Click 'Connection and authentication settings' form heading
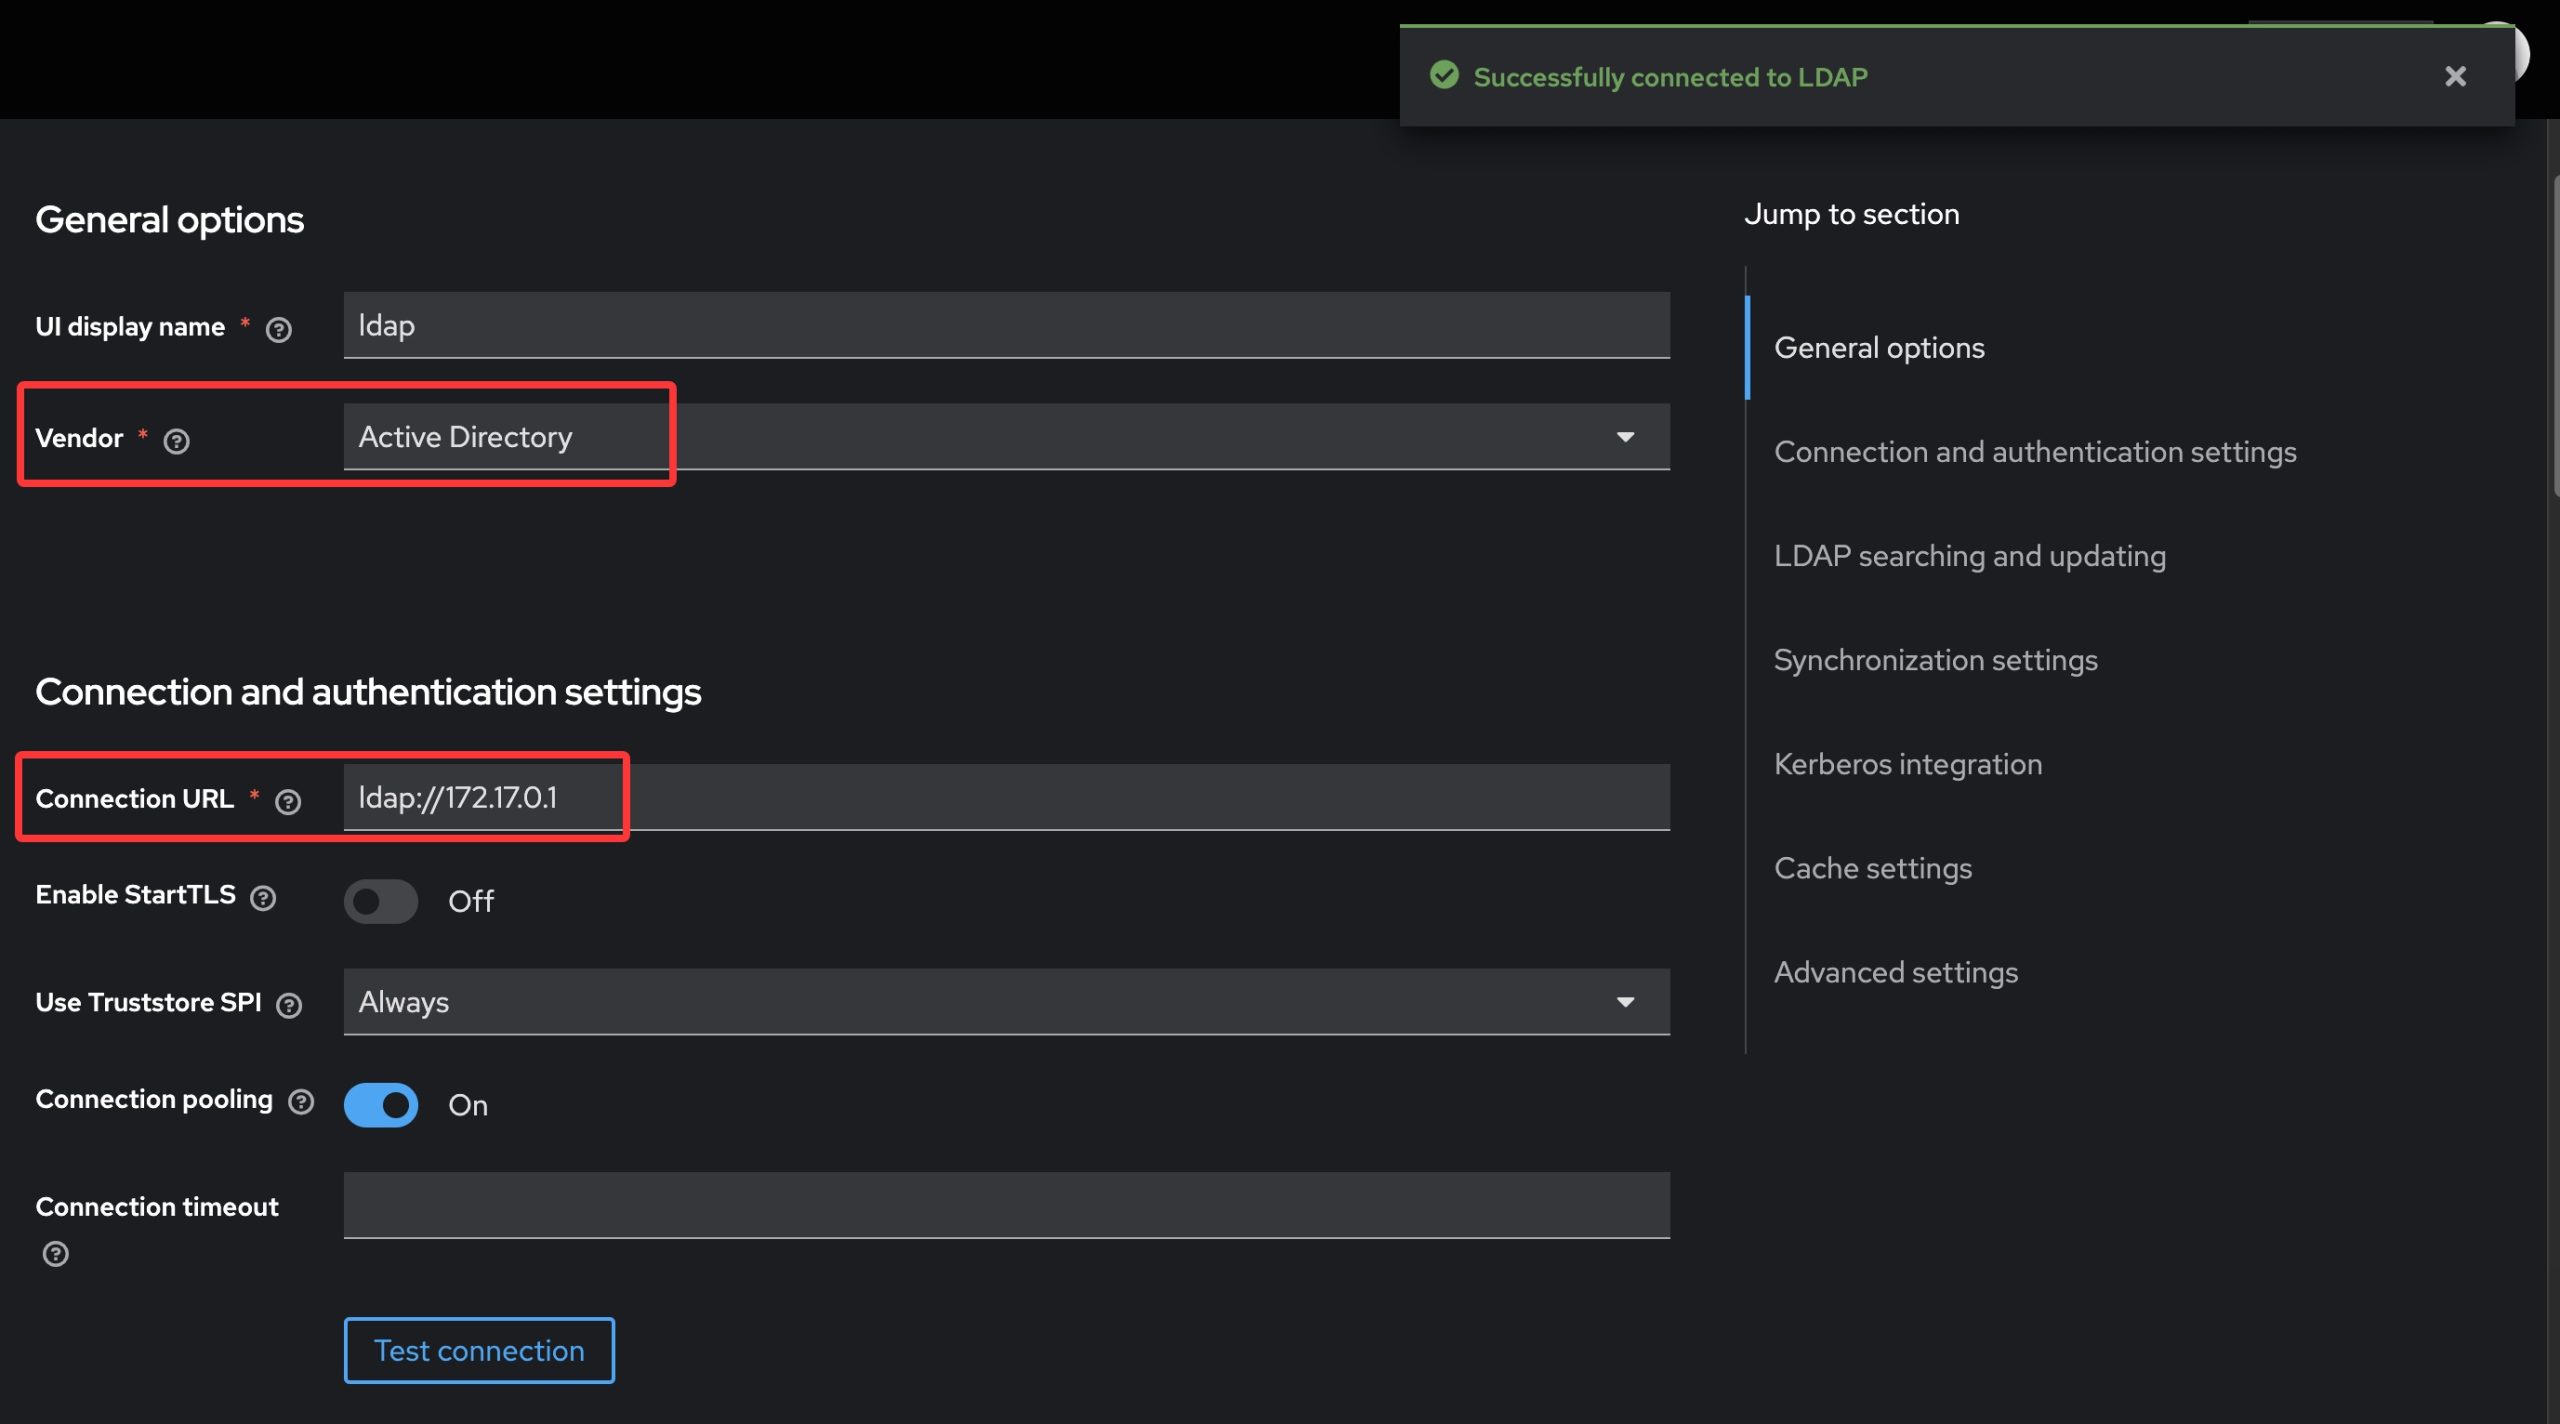Image resolution: width=2560 pixels, height=1424 pixels. 368,692
